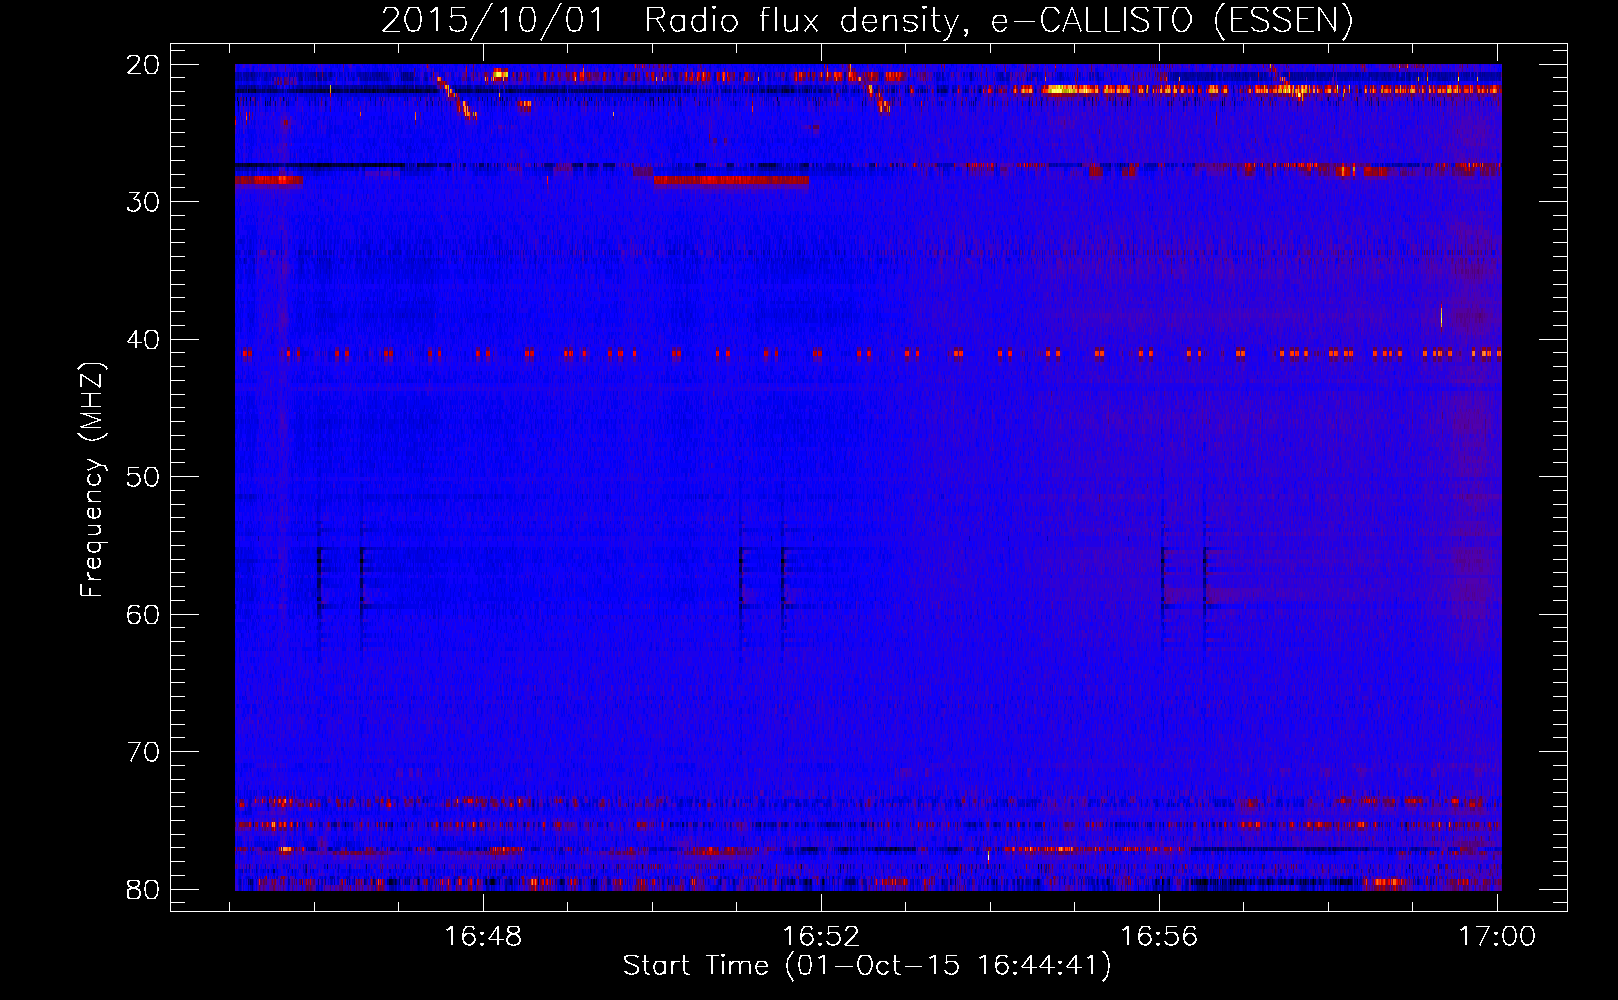
Task: Click the 16:48 time tick label
Action: tap(483, 936)
